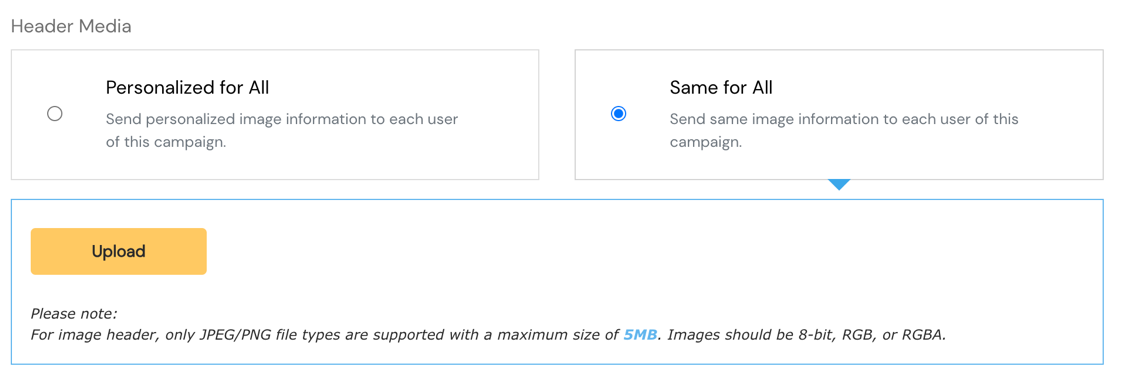Click the Same for All title
The image size is (1121, 386).
click(x=721, y=88)
